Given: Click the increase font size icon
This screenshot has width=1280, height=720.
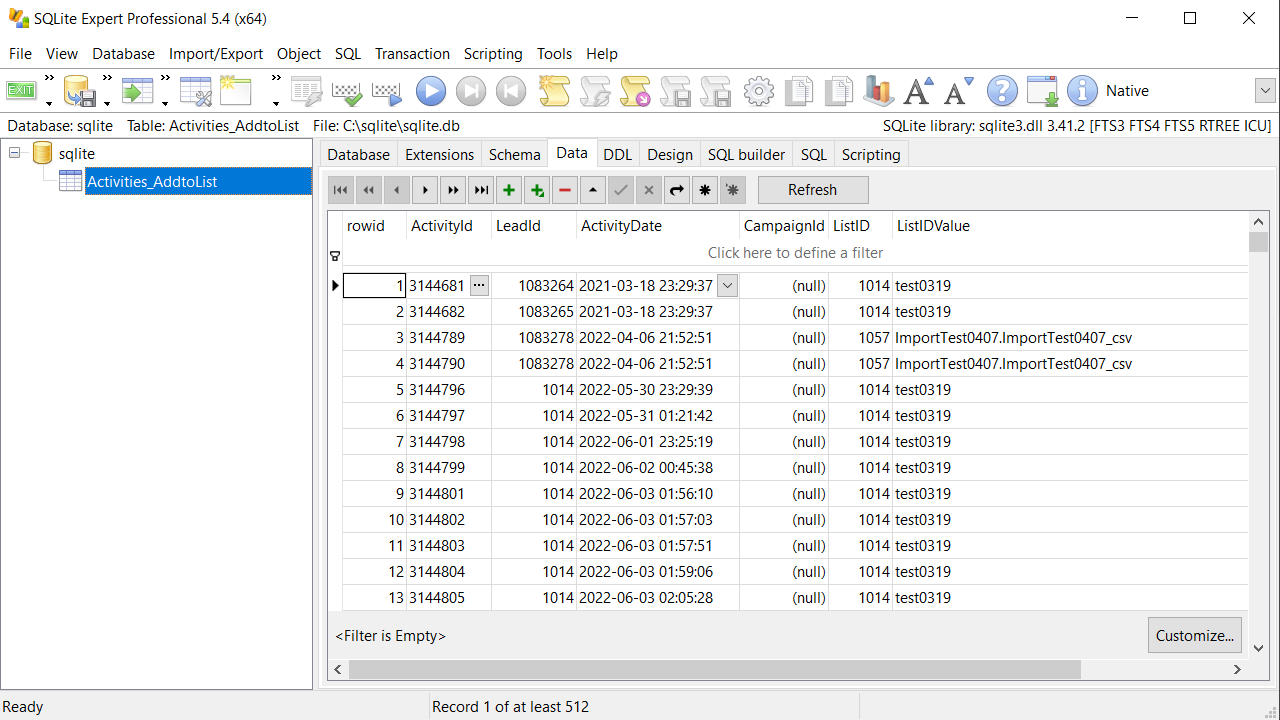Looking at the screenshot, I should point(918,91).
